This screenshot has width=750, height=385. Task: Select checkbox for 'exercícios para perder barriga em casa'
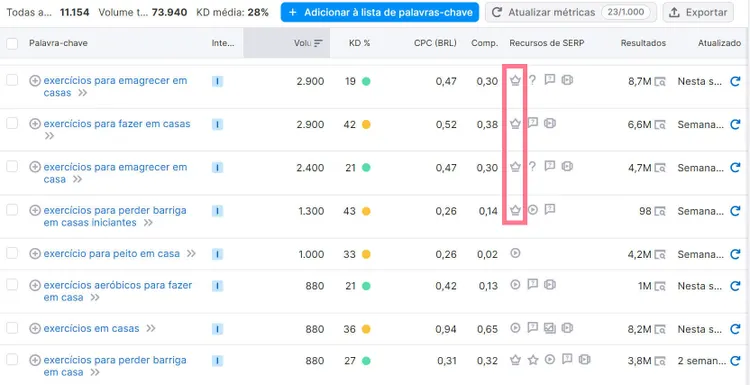point(12,360)
